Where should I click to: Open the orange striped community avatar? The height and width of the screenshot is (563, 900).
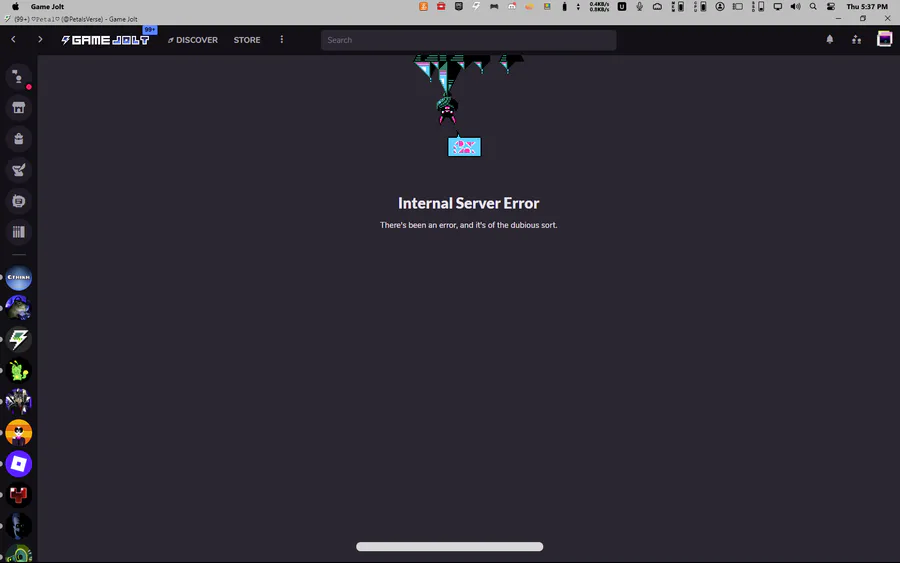pyautogui.click(x=18, y=433)
